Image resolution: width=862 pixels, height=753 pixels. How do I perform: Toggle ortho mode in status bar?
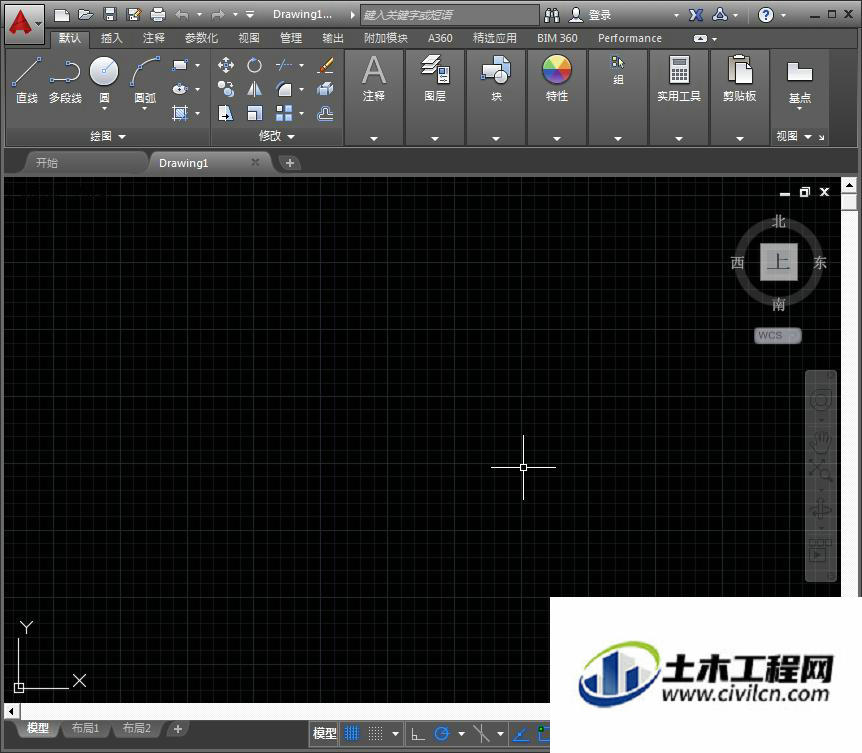tap(418, 733)
